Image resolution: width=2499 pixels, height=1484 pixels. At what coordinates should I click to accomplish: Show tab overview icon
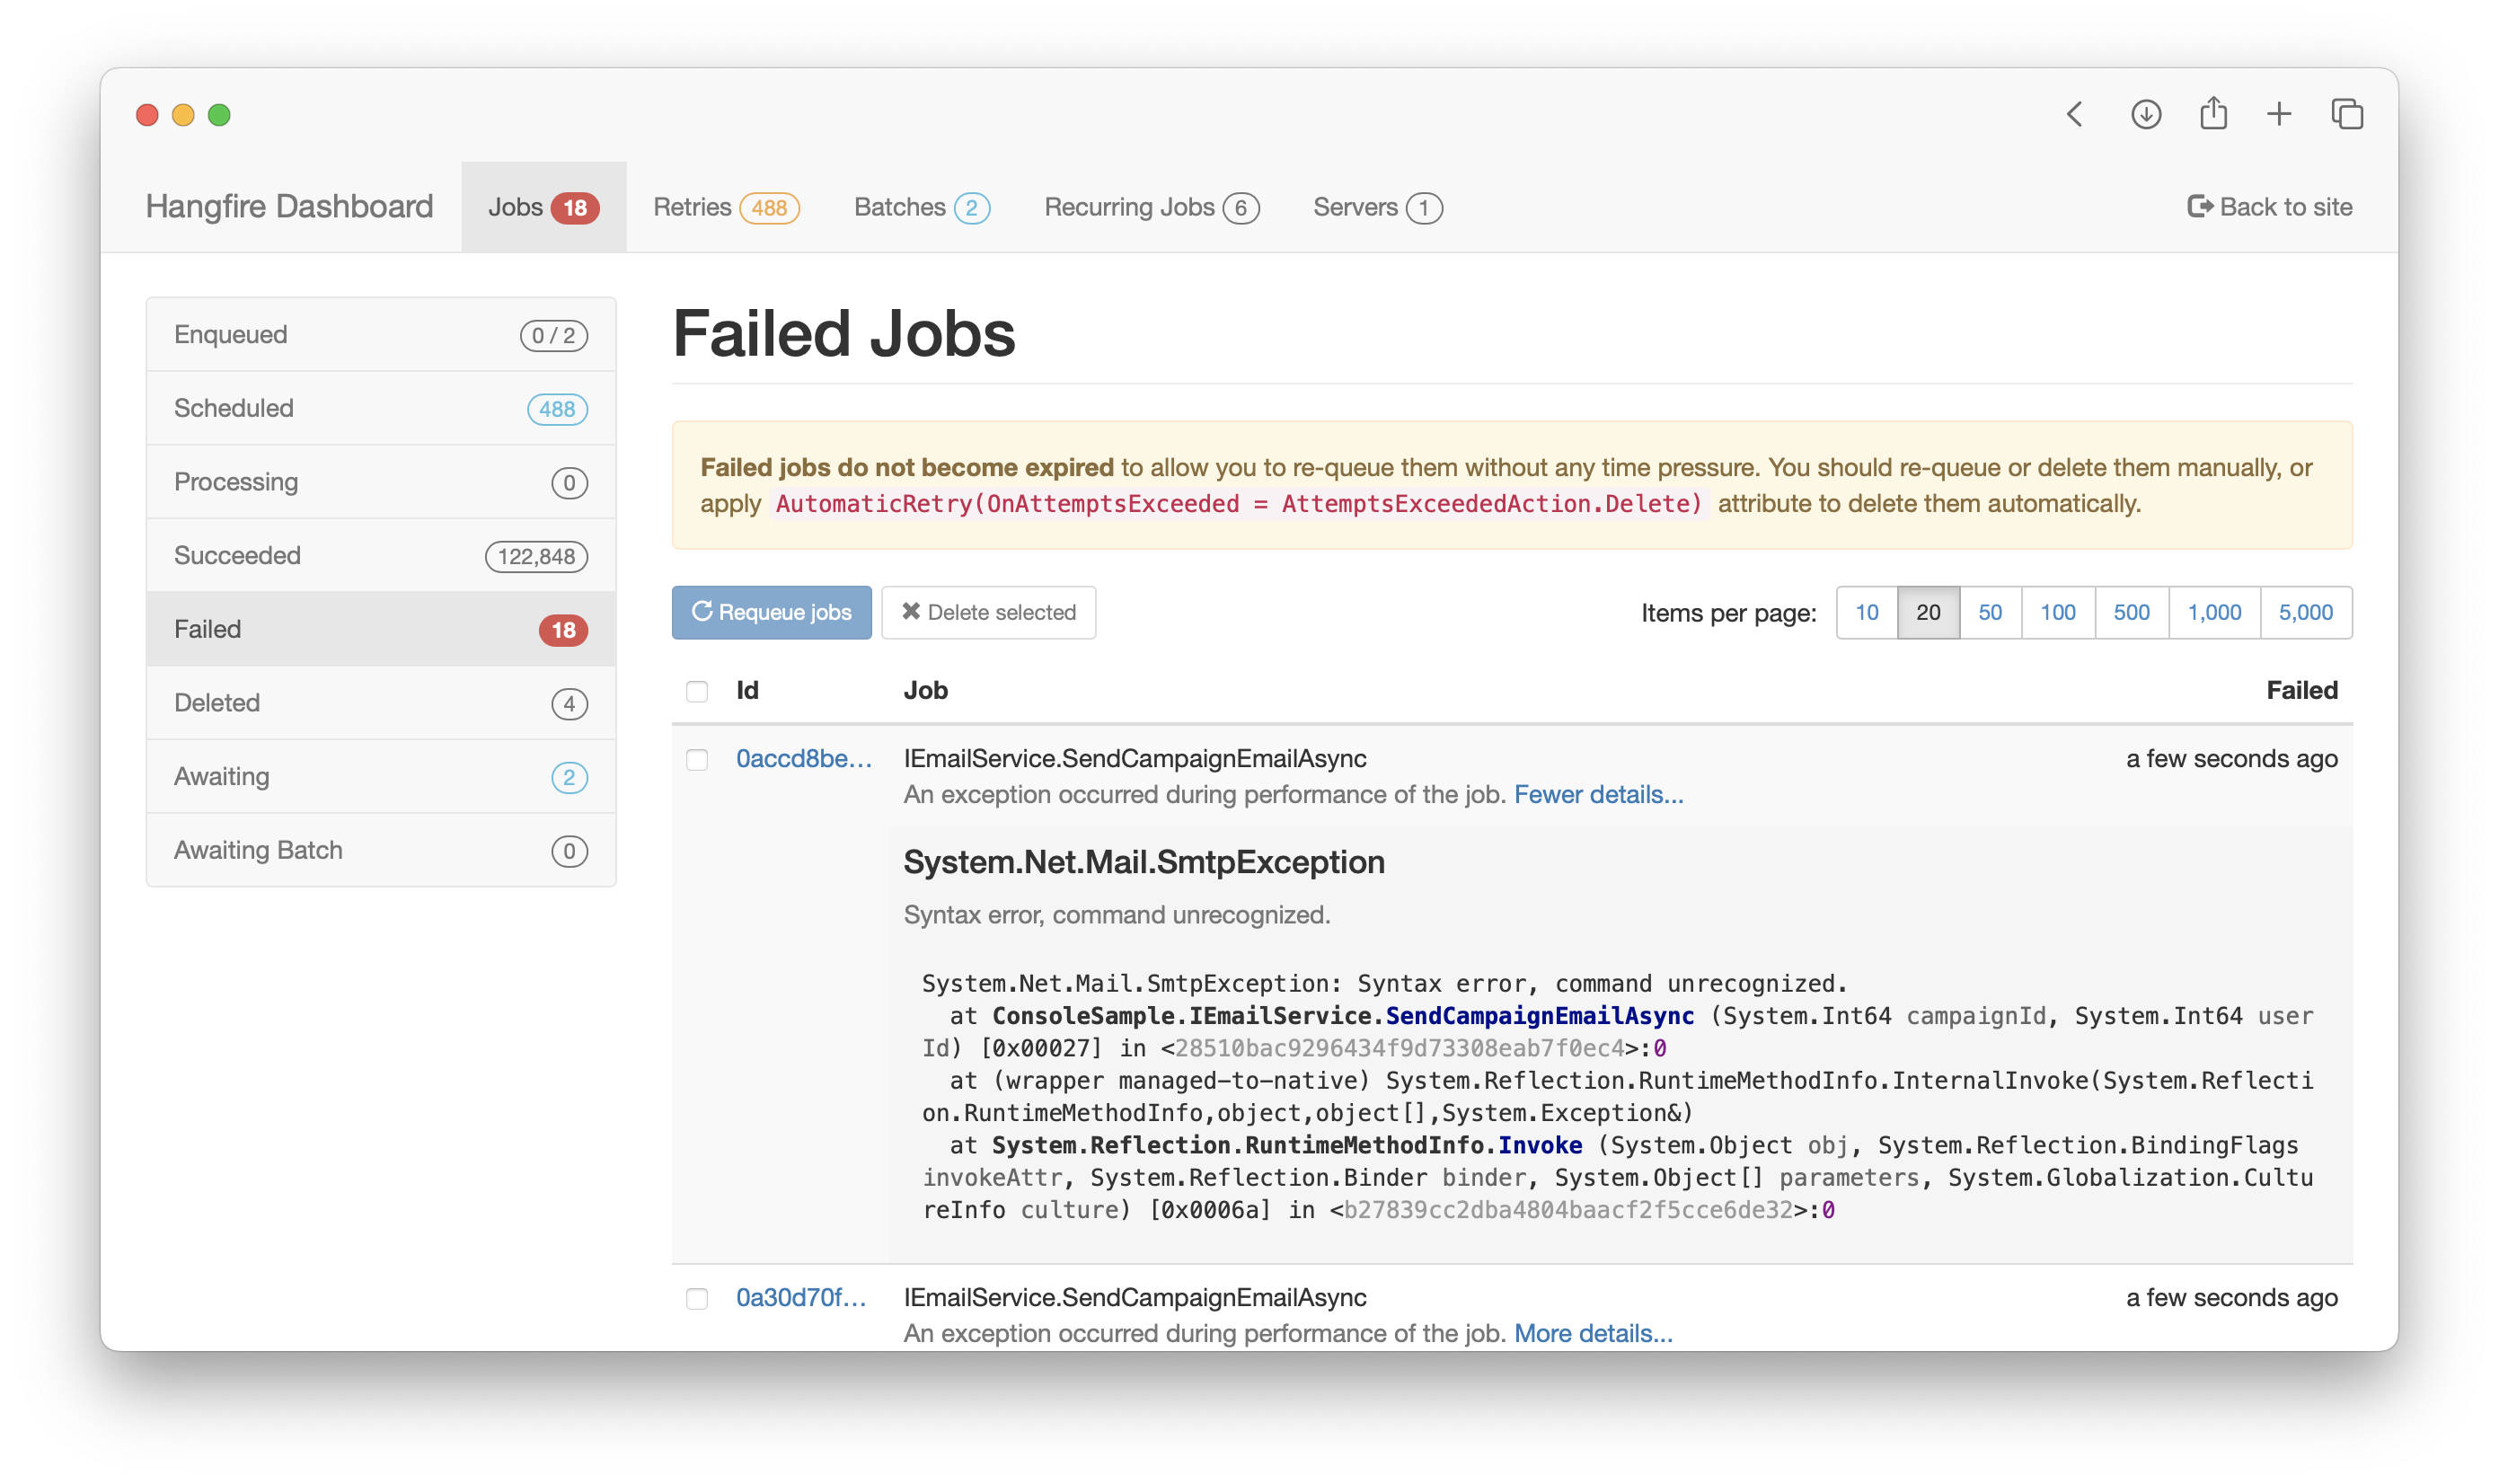[x=2347, y=114]
